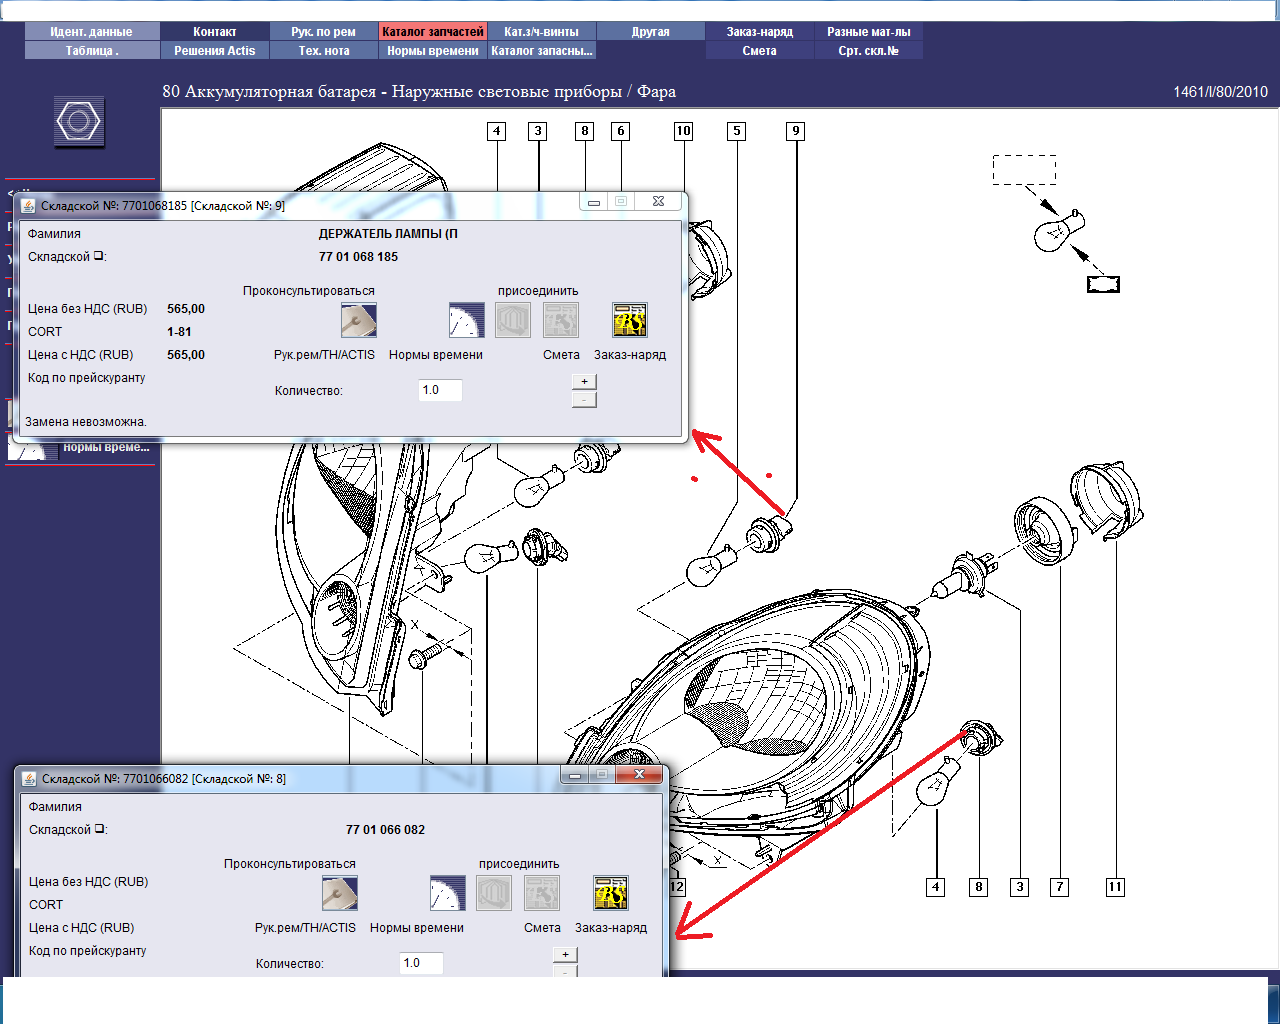This screenshot has height=1024, width=1280.
Task: Click the greyed присоединить icon in 7701068185 dialog
Action: coord(513,320)
